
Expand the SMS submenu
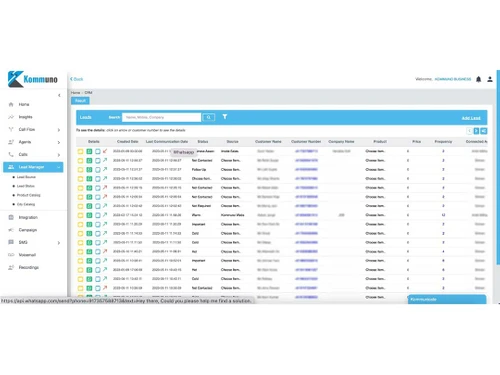(x=59, y=243)
